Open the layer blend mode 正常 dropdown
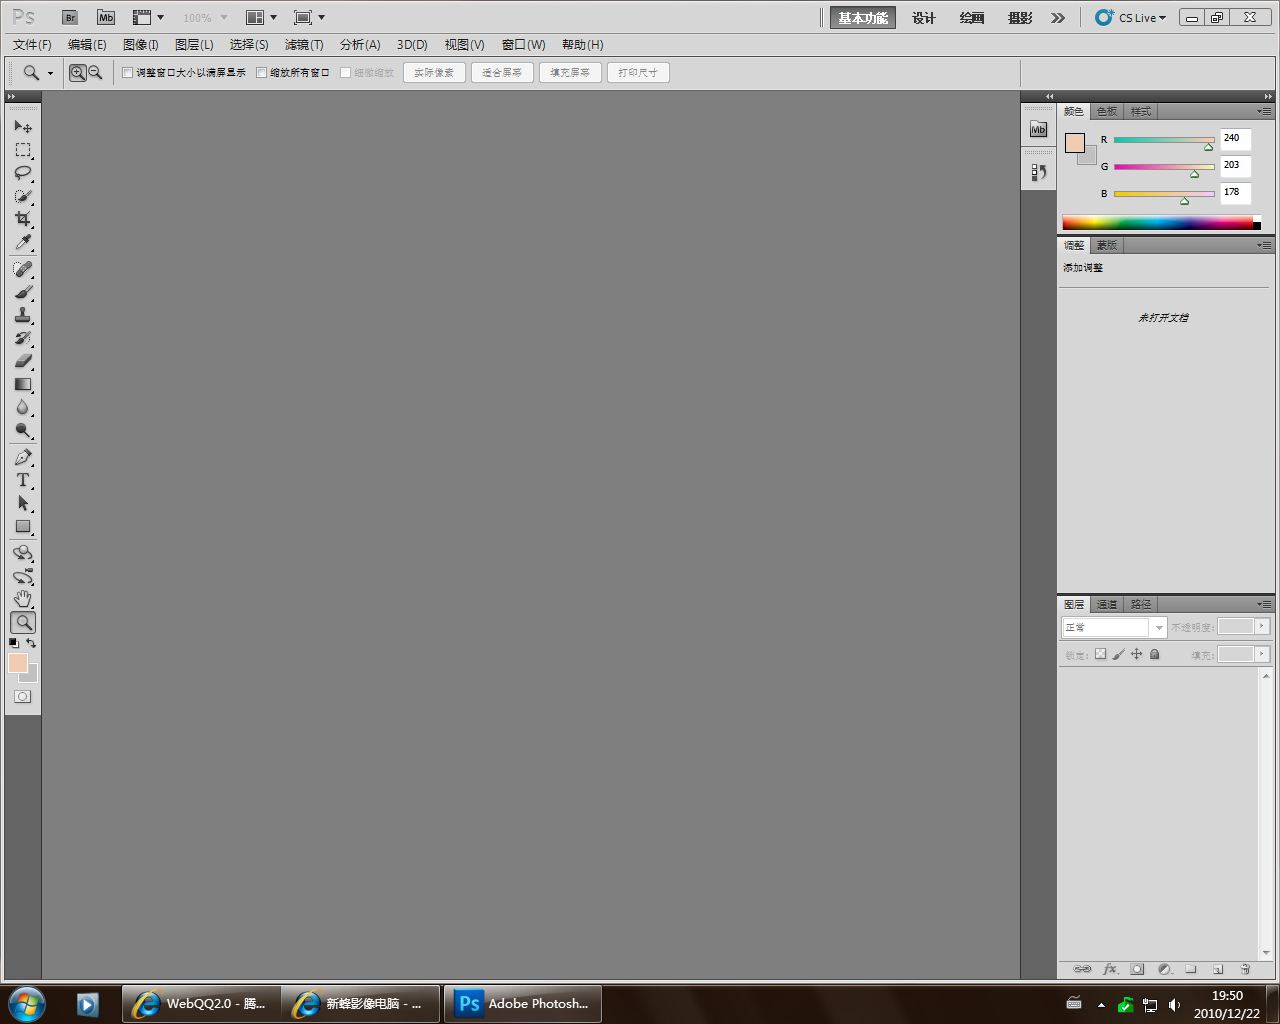The width and height of the screenshot is (1280, 1024). (x=1113, y=627)
